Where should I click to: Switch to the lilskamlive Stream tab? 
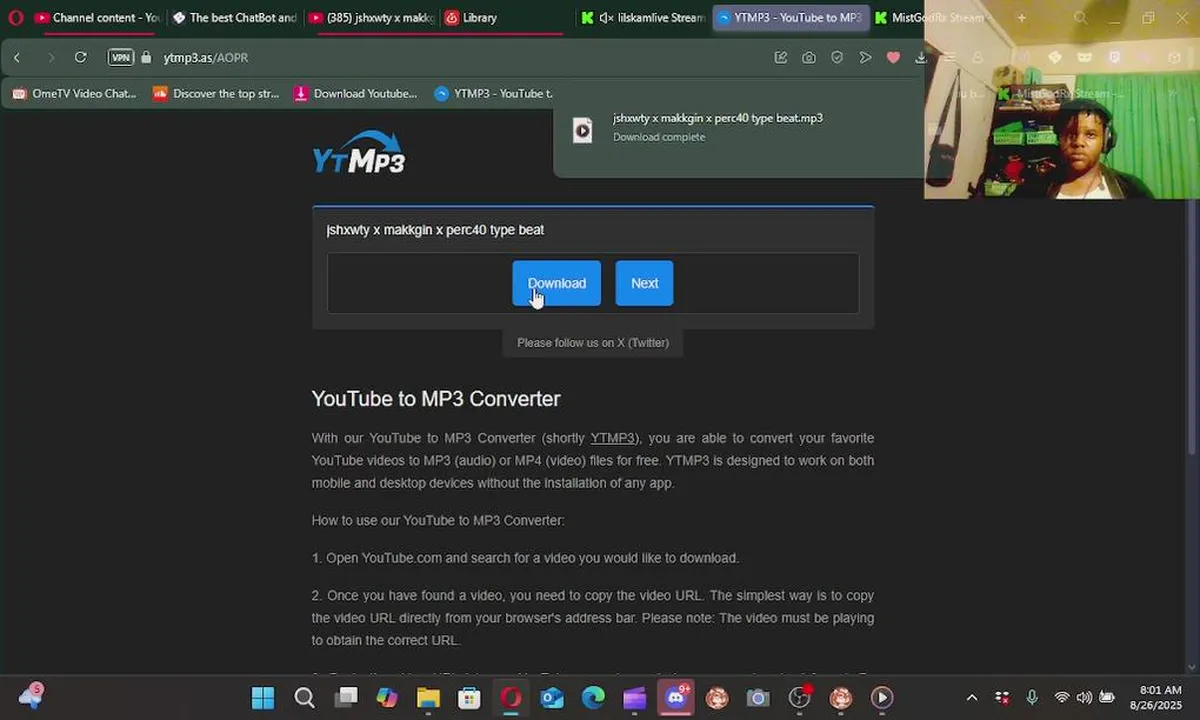coord(644,18)
